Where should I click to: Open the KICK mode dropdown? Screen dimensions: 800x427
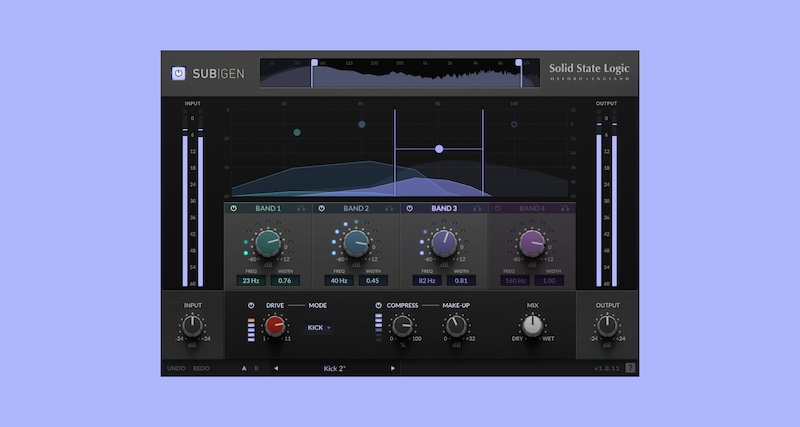pyautogui.click(x=319, y=328)
